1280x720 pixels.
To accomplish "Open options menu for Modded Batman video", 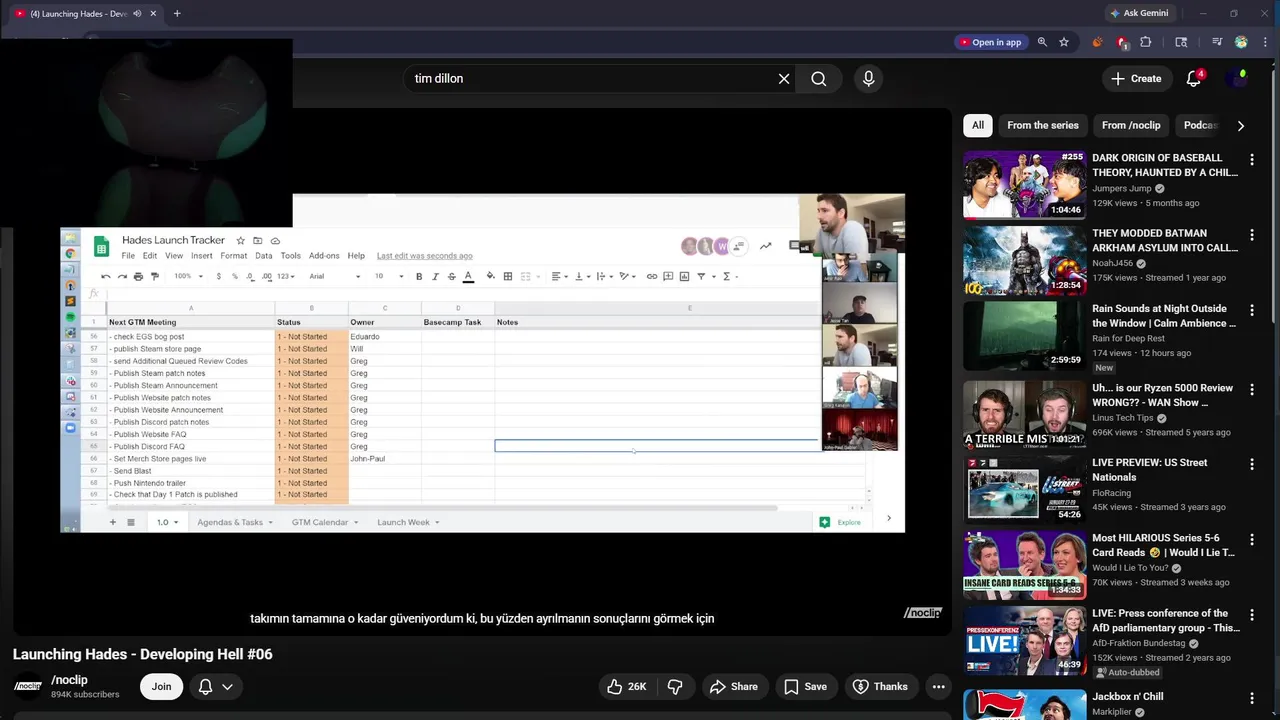I will click(x=1251, y=236).
